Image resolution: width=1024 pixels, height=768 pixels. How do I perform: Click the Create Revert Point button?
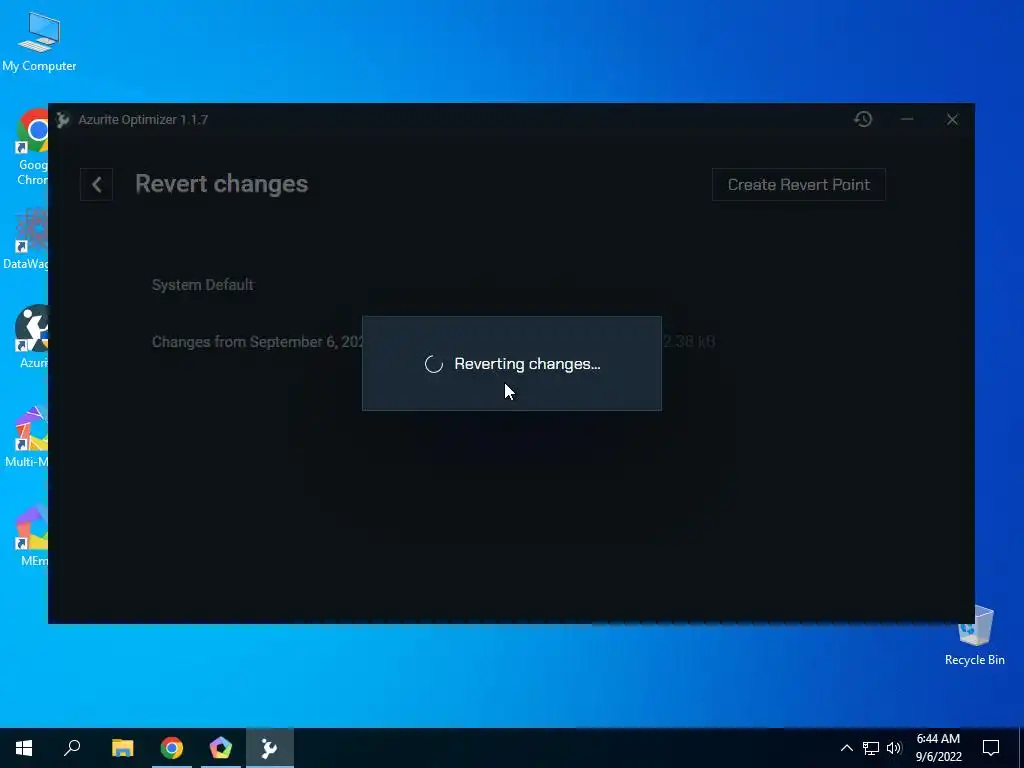coord(799,185)
